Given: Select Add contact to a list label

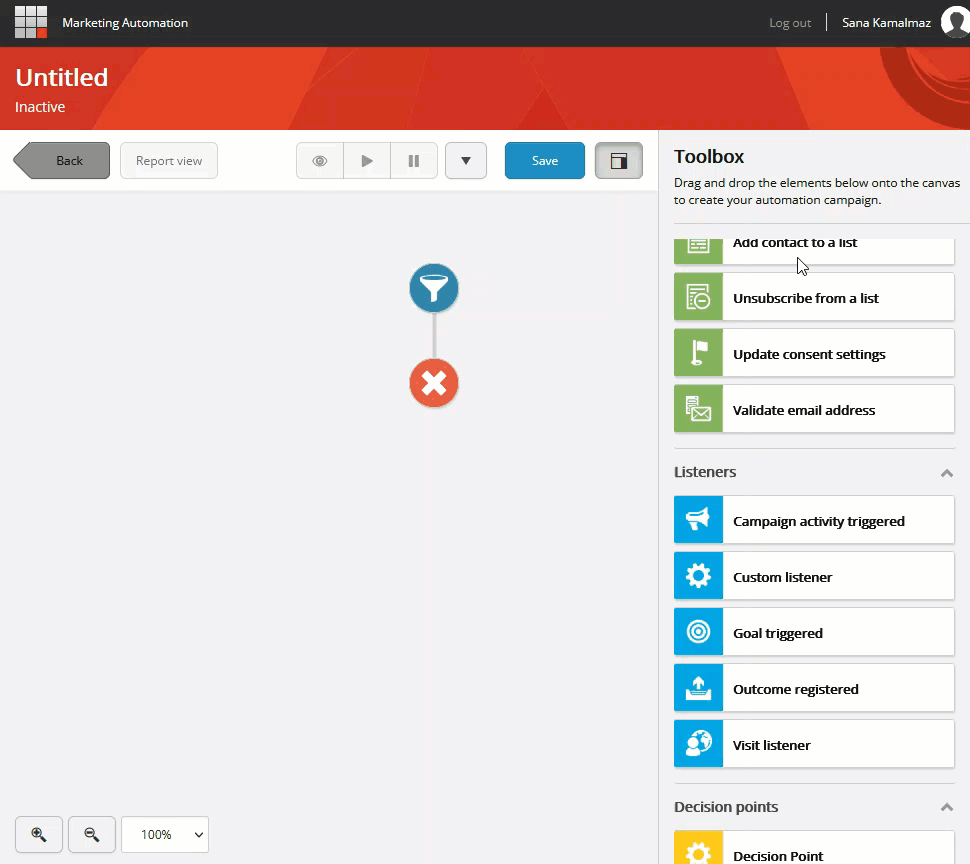Looking at the screenshot, I should tap(795, 243).
